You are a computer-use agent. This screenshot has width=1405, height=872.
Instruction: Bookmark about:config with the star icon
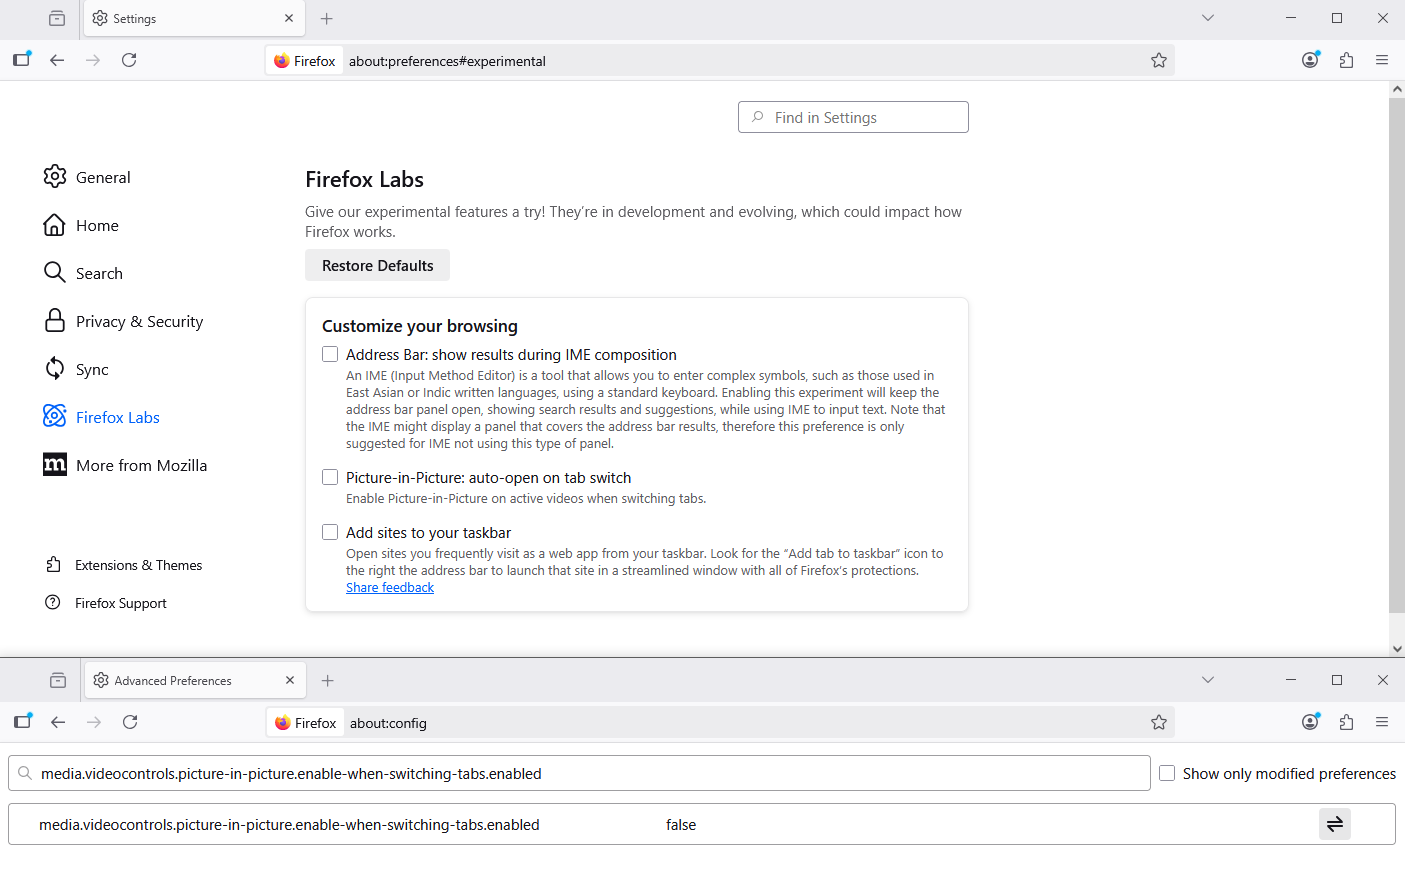coord(1158,722)
